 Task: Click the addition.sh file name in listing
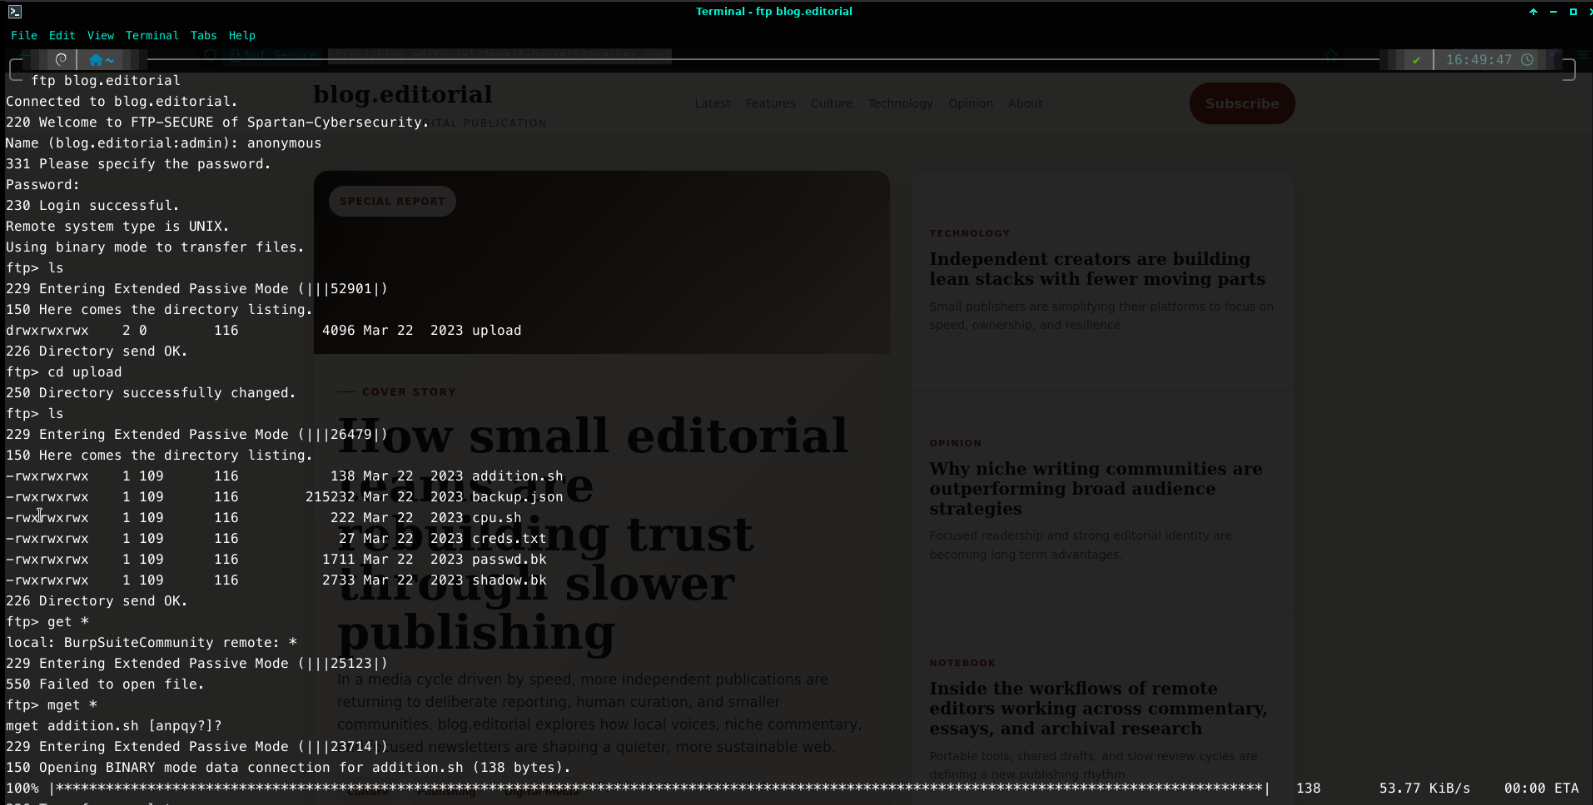click(518, 476)
